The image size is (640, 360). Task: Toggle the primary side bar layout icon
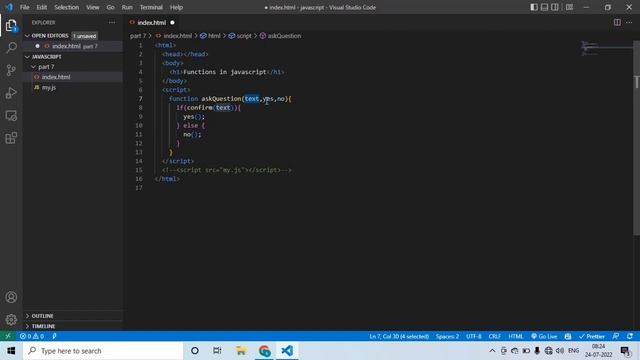tap(534, 7)
